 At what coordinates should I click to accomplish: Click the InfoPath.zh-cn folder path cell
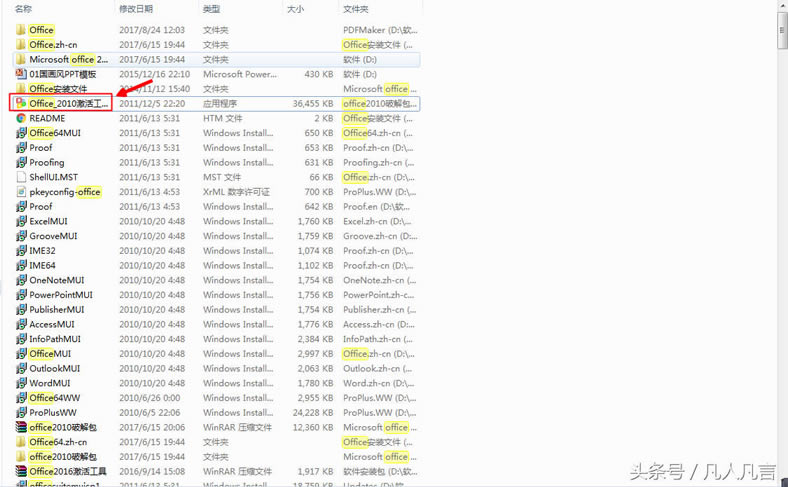(x=377, y=339)
